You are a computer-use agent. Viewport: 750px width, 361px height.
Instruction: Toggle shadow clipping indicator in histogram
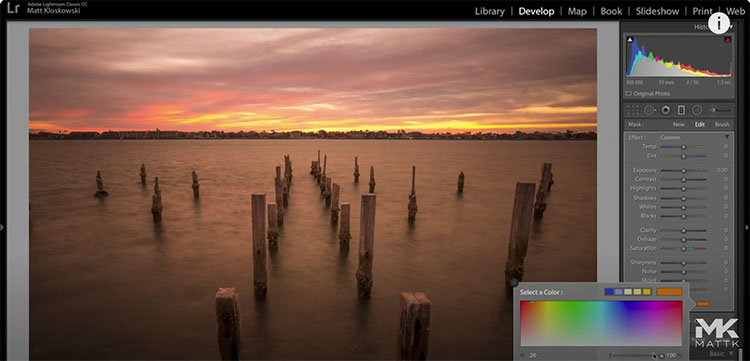click(x=630, y=40)
